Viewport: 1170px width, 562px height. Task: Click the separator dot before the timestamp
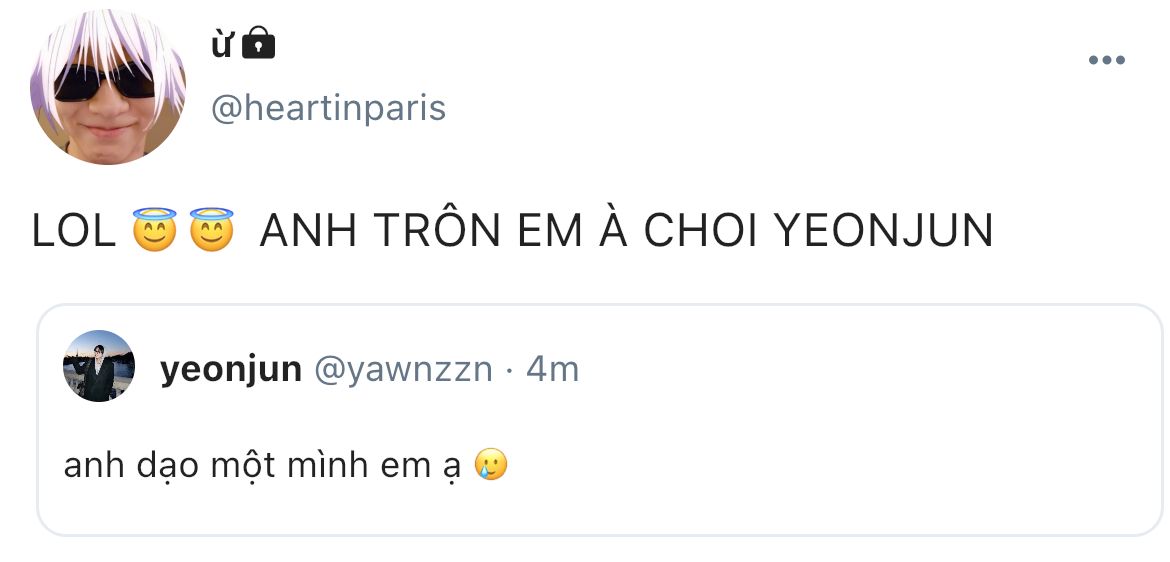509,370
